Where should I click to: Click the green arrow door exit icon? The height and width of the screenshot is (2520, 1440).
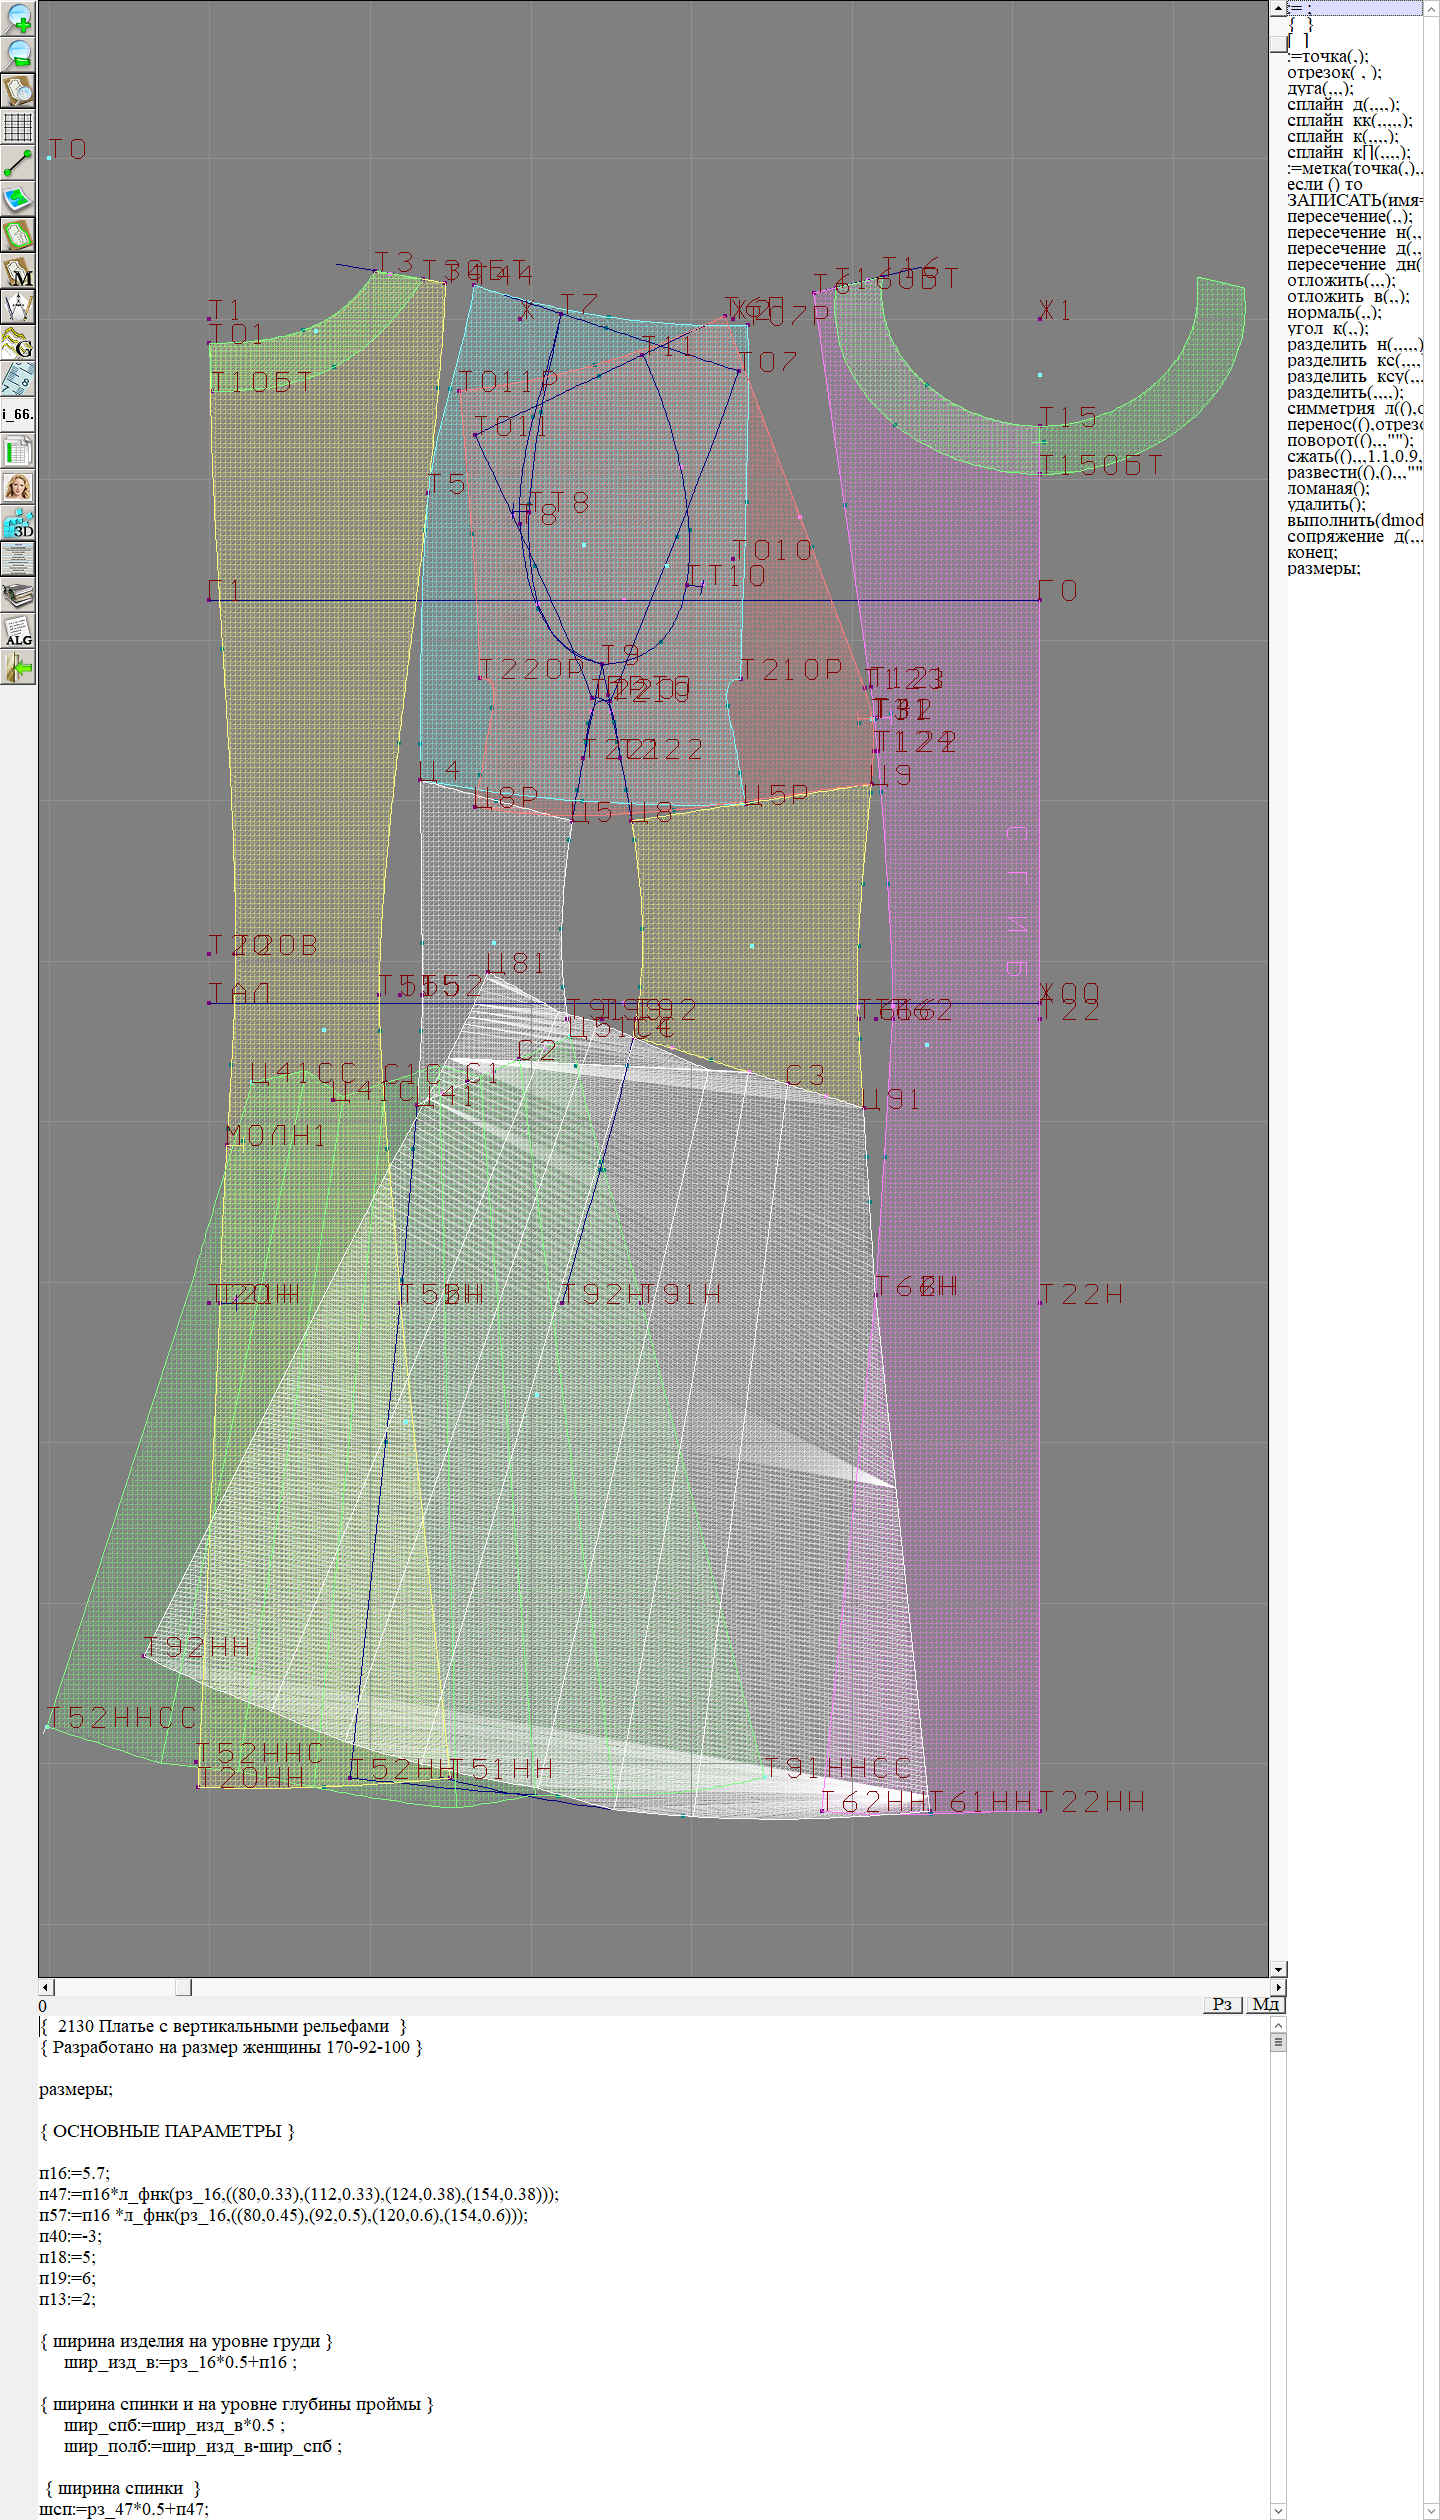18,667
